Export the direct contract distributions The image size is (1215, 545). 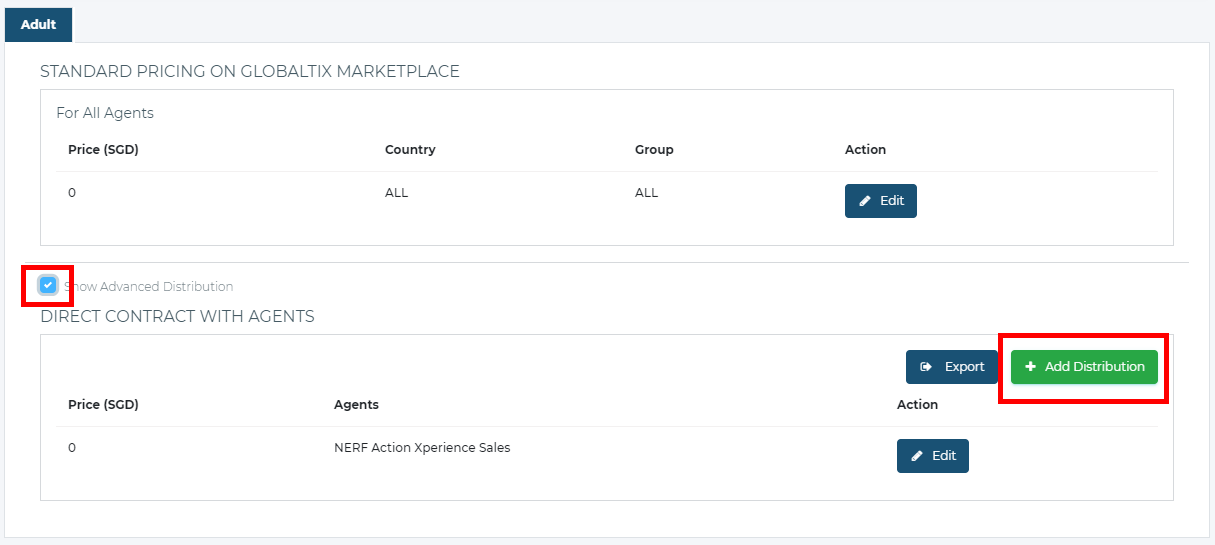[952, 367]
